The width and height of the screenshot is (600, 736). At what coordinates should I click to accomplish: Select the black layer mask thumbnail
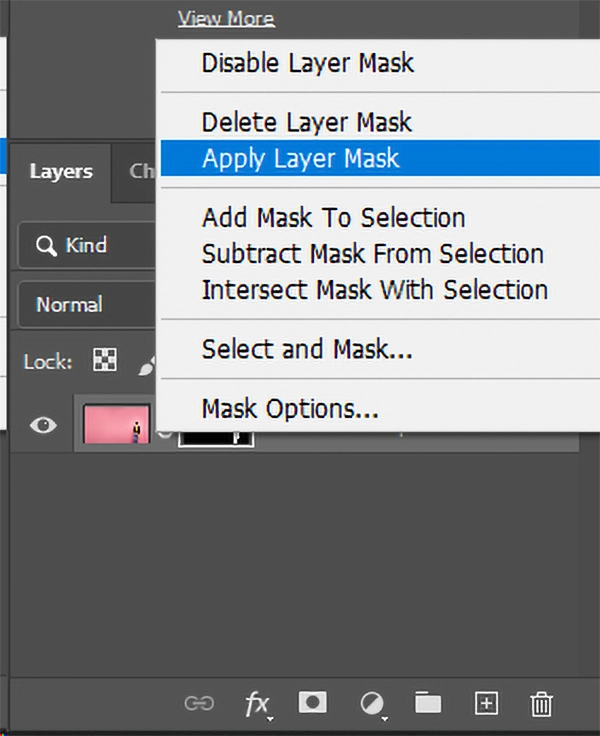[216, 438]
